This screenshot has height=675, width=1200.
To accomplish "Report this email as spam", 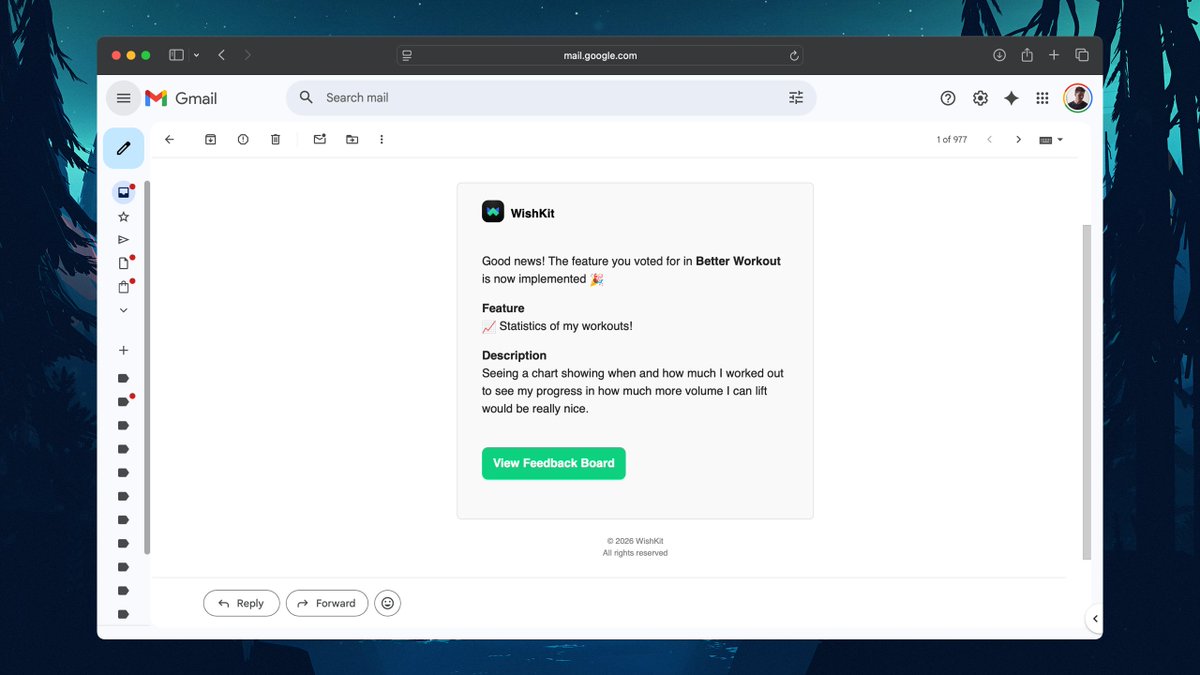I will 243,140.
